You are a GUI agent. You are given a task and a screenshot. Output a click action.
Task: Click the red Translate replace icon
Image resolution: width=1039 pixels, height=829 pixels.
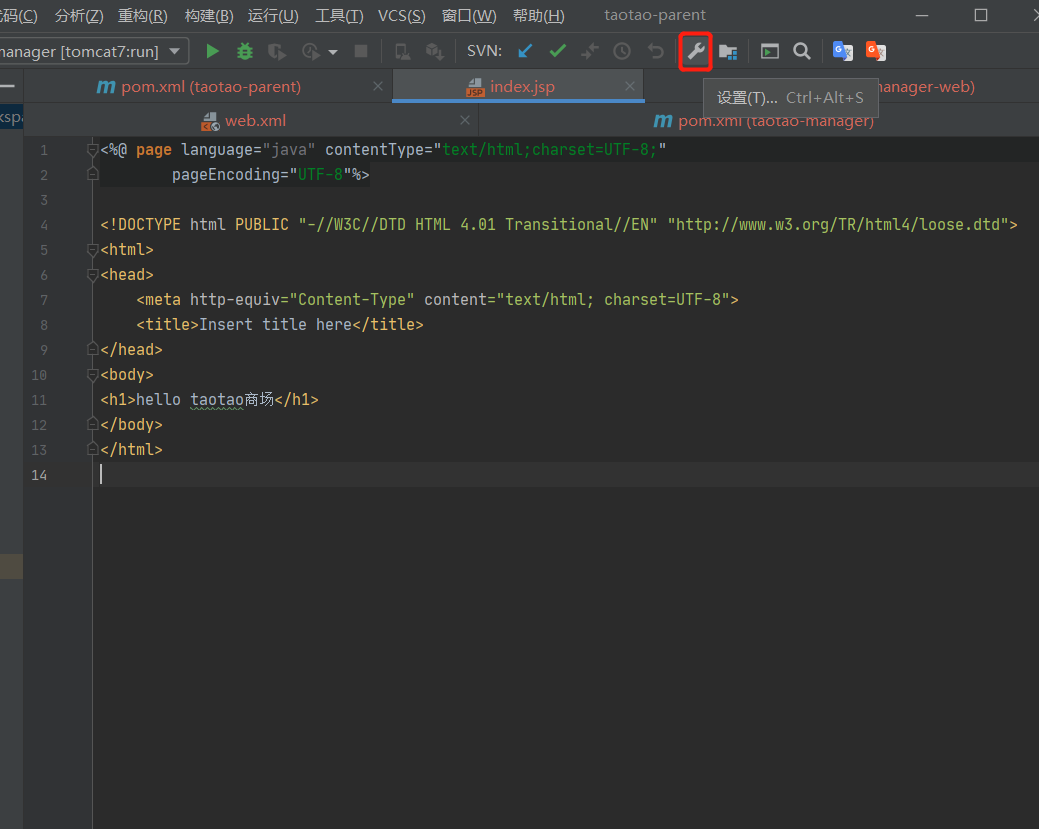point(876,51)
